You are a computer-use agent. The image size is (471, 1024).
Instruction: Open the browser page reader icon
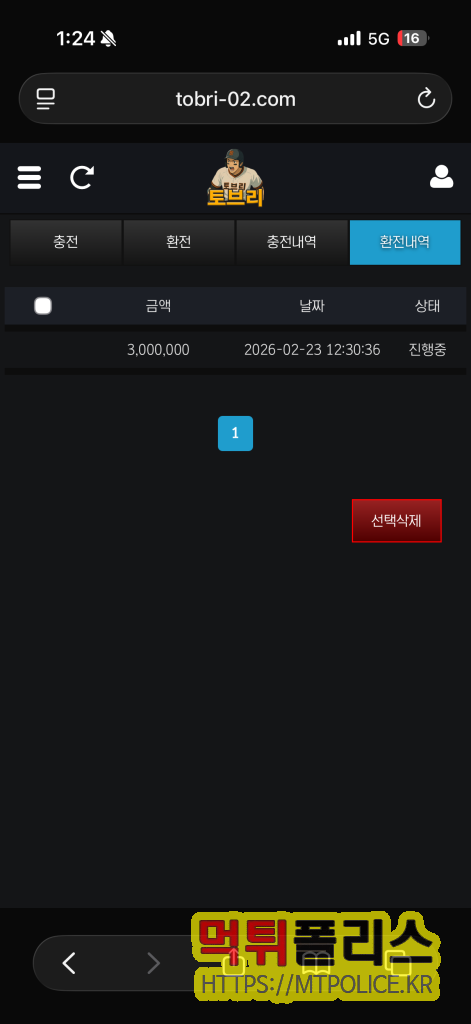46,99
